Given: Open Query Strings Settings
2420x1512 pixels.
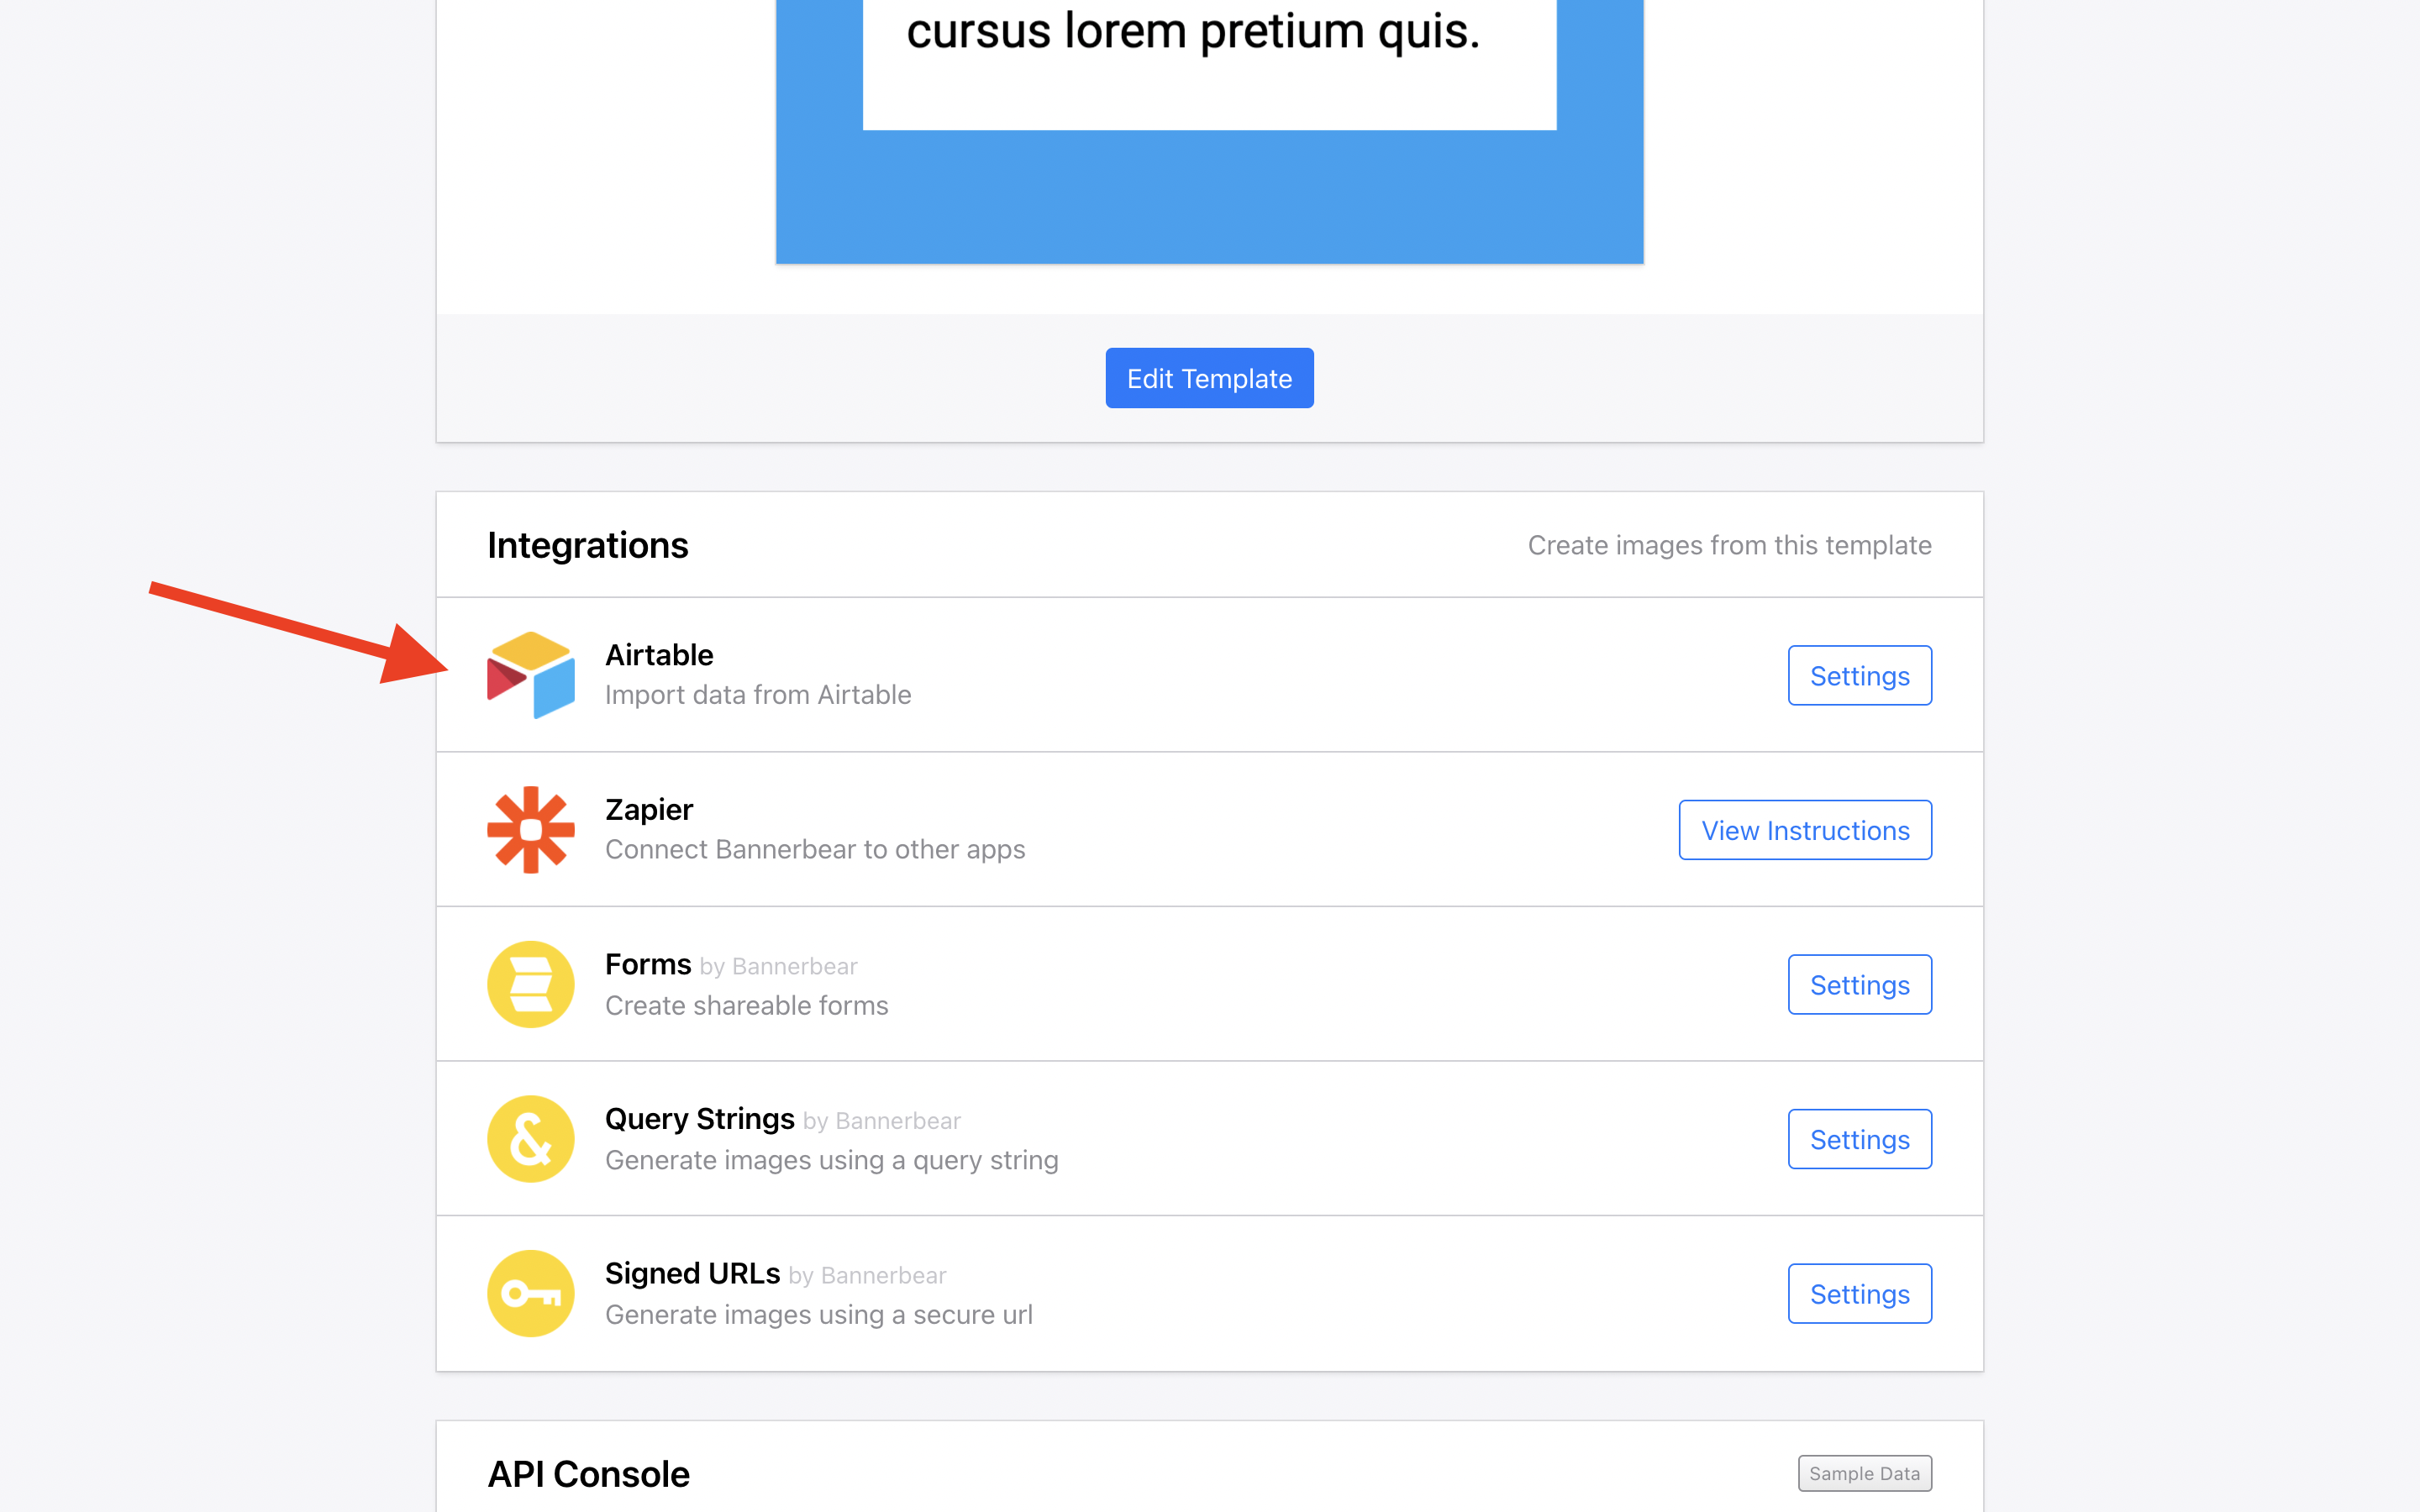Looking at the screenshot, I should 1859,1139.
